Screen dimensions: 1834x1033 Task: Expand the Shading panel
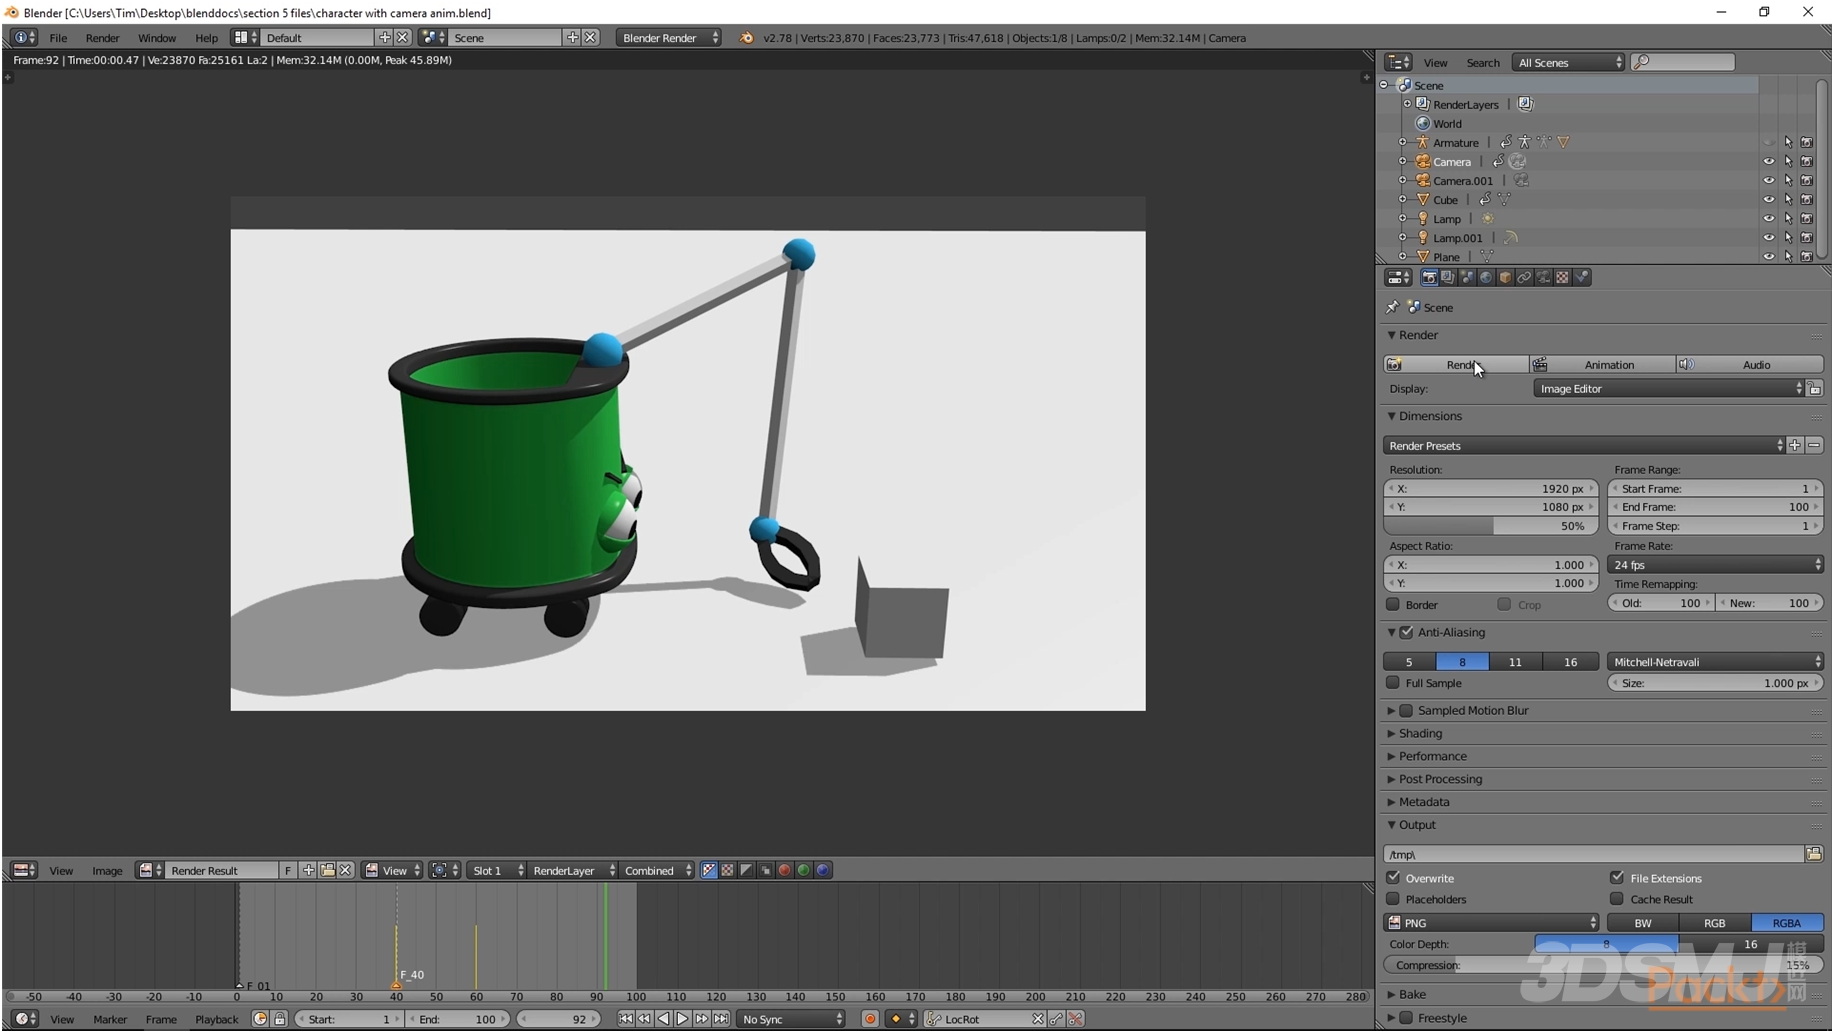pyautogui.click(x=1420, y=734)
